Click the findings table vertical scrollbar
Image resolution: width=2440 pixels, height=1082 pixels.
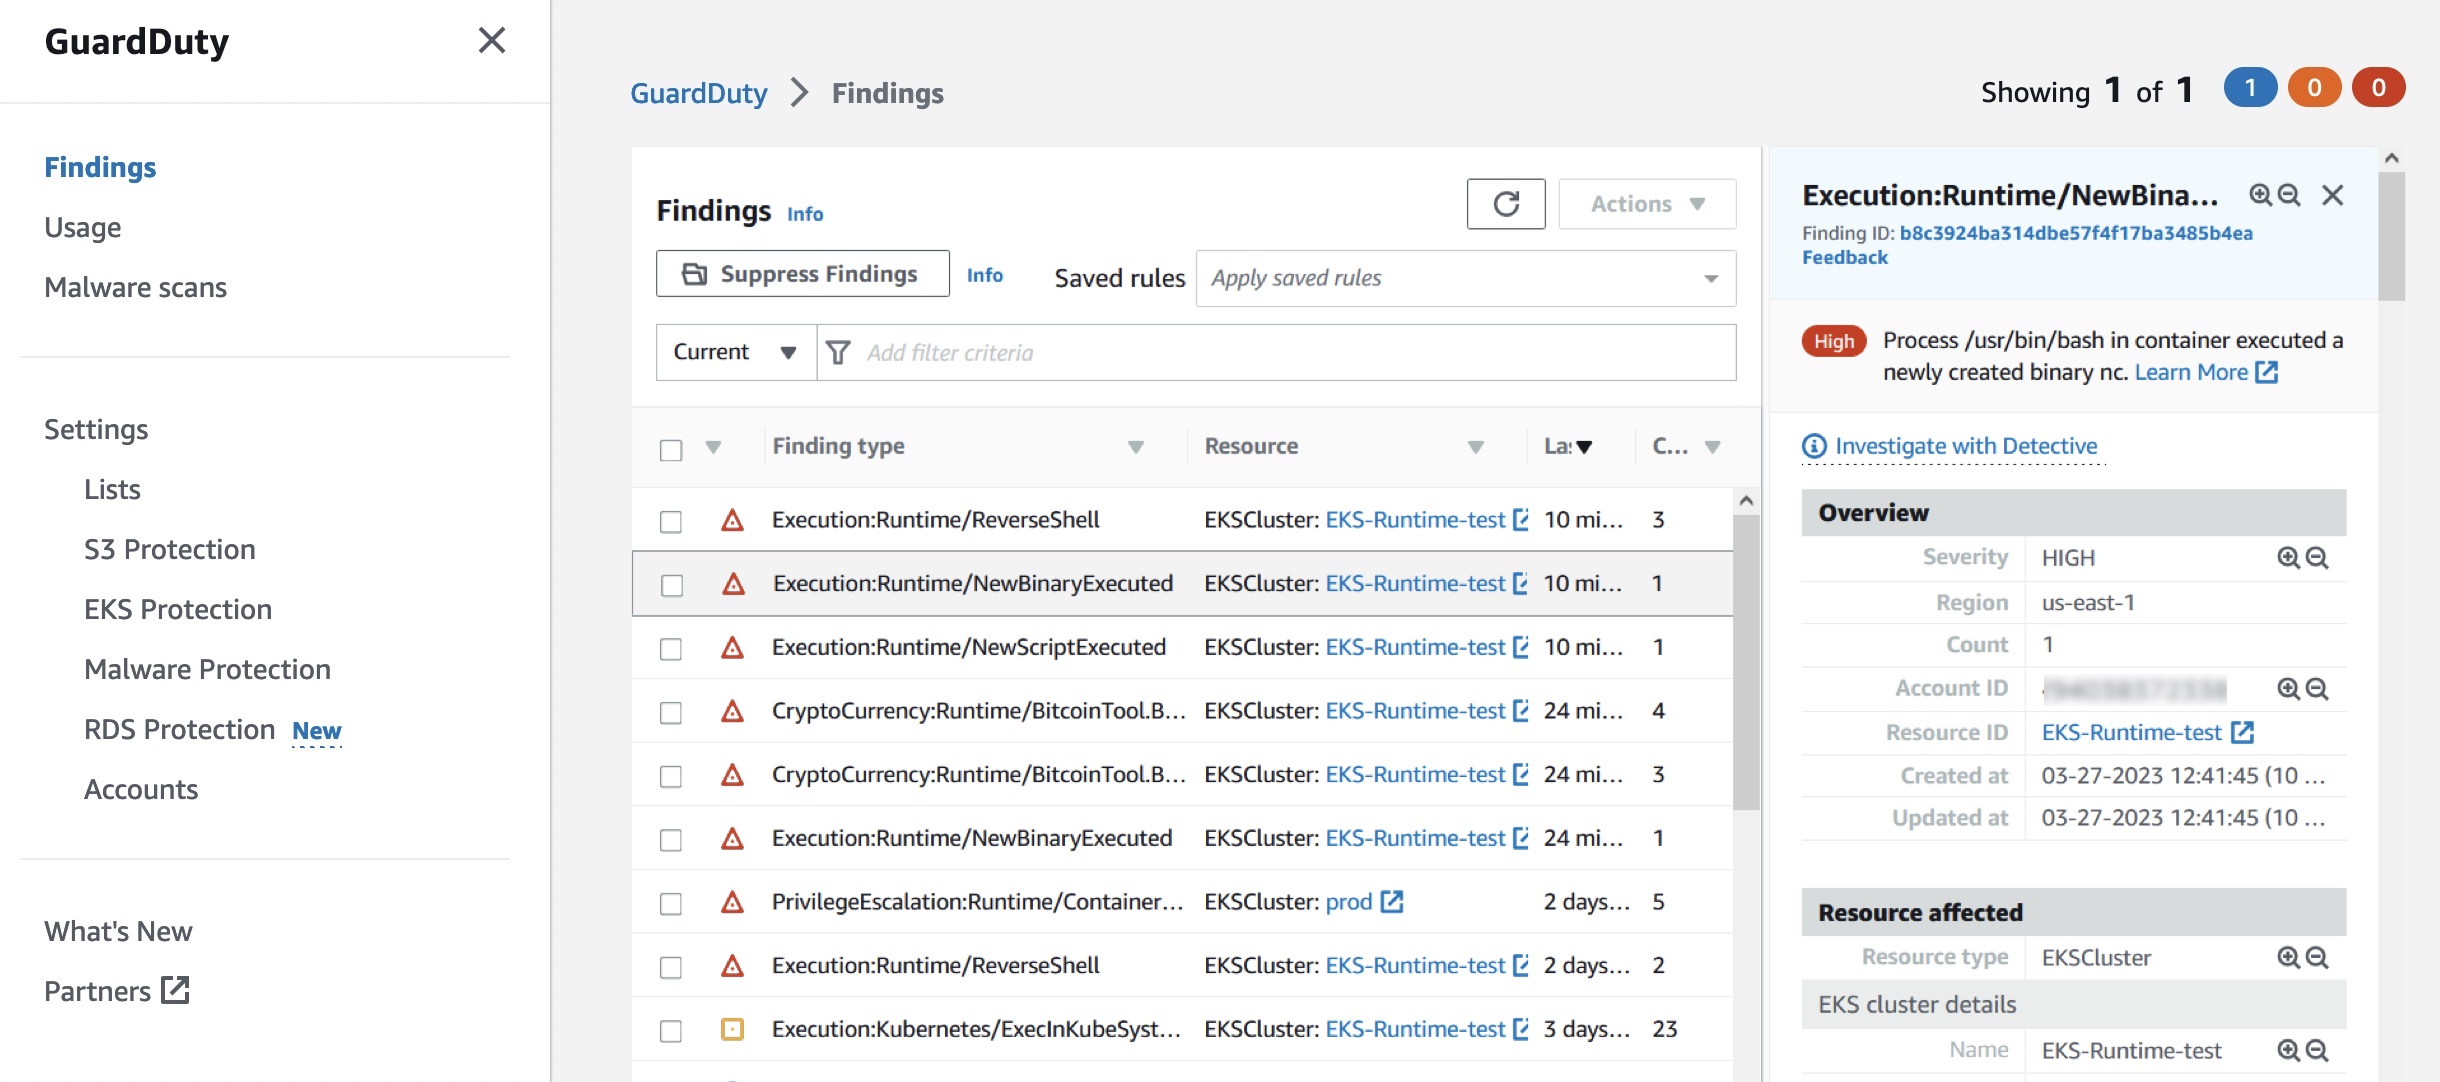point(1746,660)
